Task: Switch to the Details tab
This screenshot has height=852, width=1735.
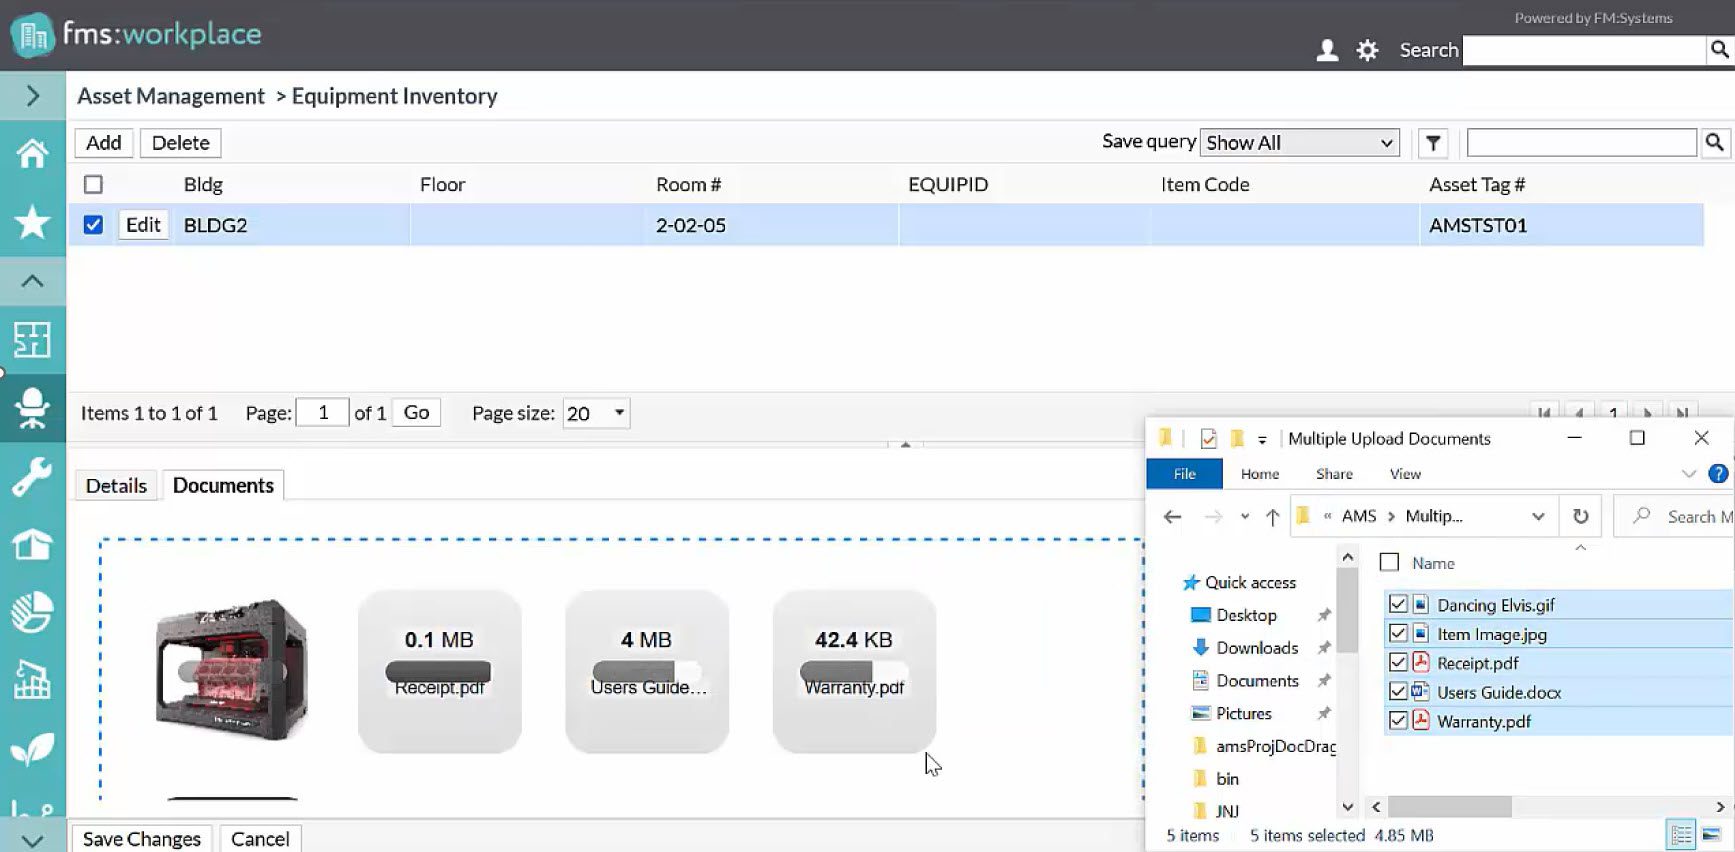Action: click(116, 486)
